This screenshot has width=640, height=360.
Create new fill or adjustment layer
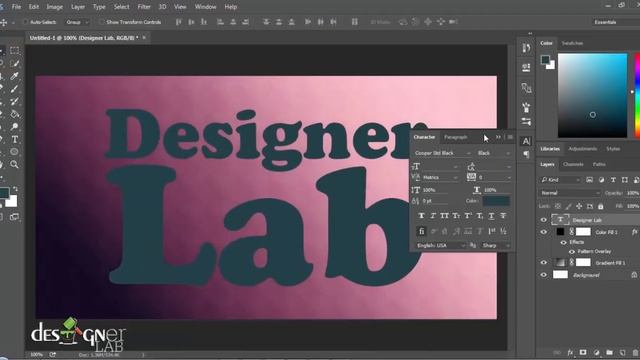pyautogui.click(x=596, y=352)
